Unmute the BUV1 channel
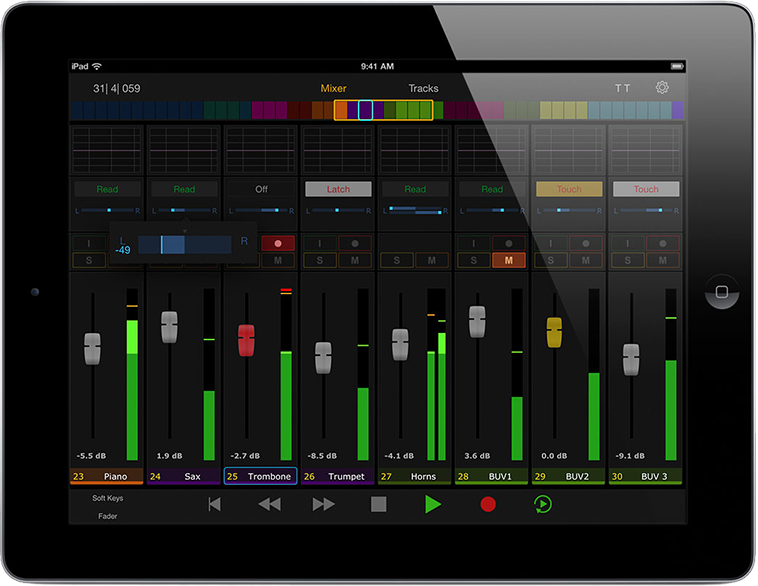 pos(509,260)
